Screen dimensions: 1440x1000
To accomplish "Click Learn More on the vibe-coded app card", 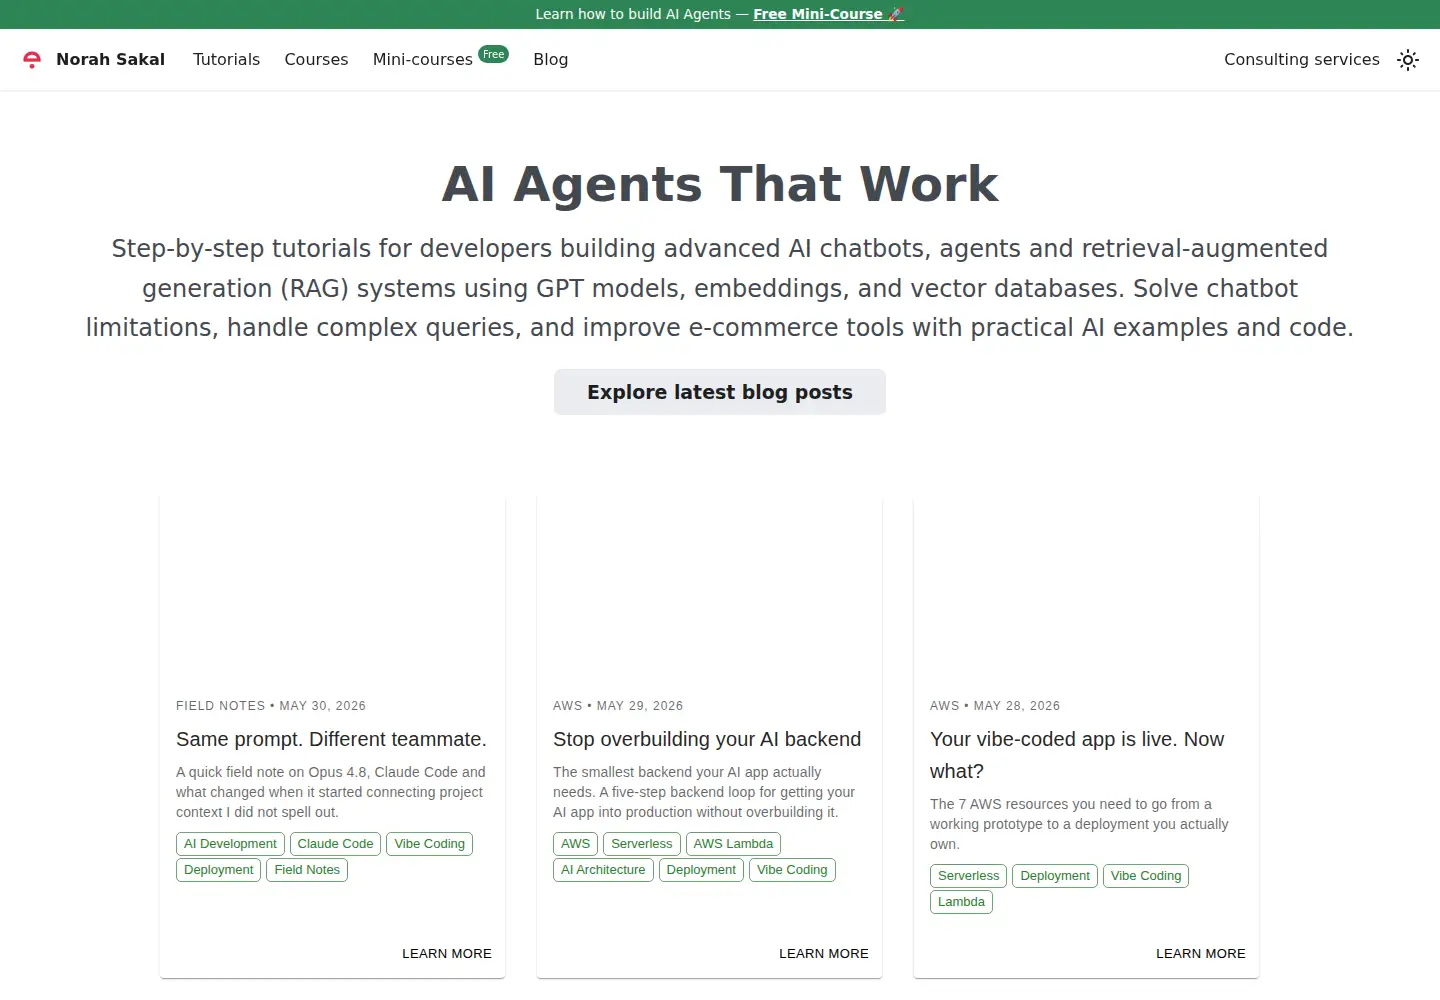I will pyautogui.click(x=1201, y=954).
